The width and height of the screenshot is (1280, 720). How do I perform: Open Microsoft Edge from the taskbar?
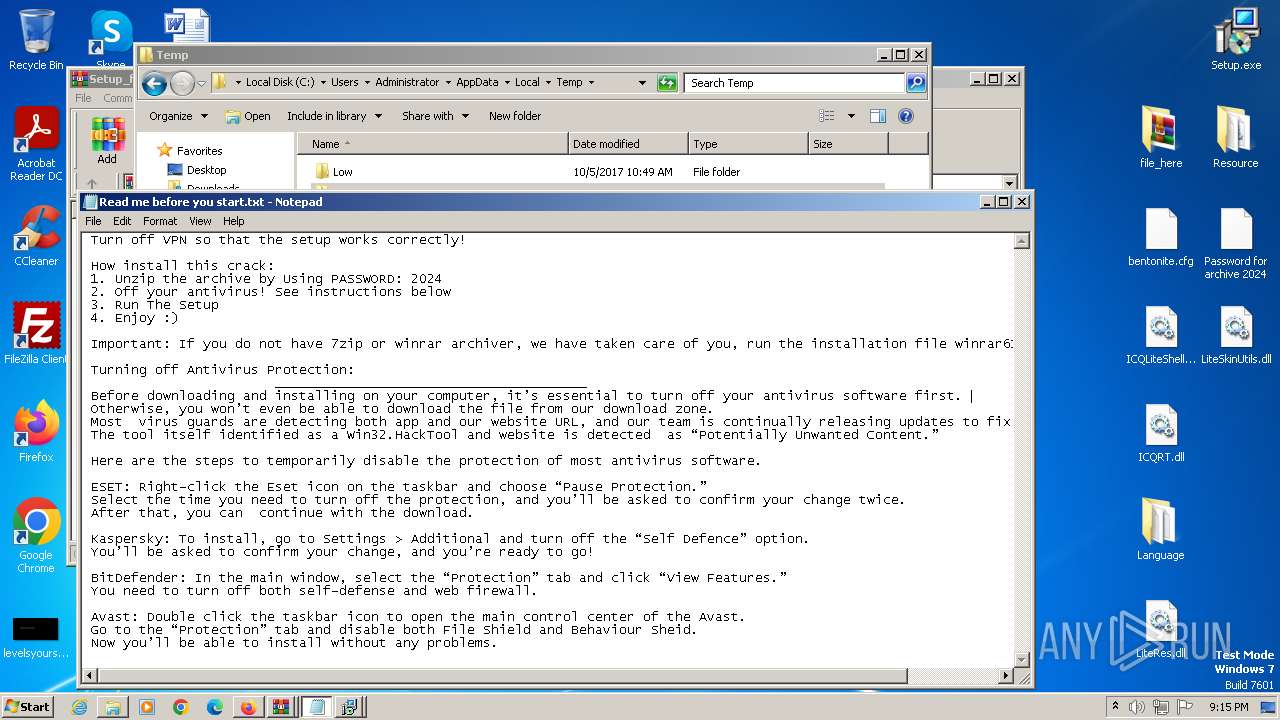(215, 707)
